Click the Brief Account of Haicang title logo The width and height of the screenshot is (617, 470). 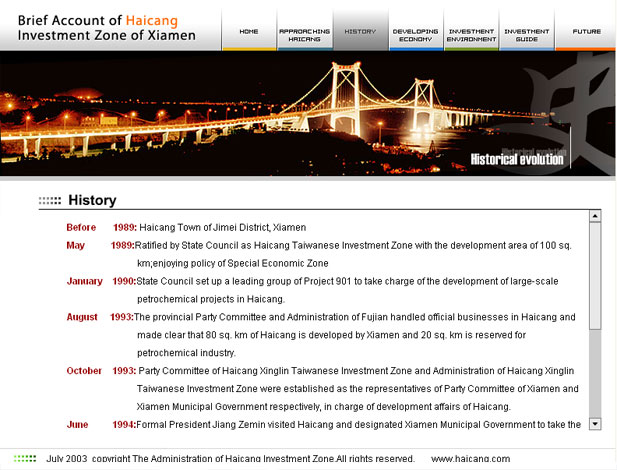click(110, 26)
